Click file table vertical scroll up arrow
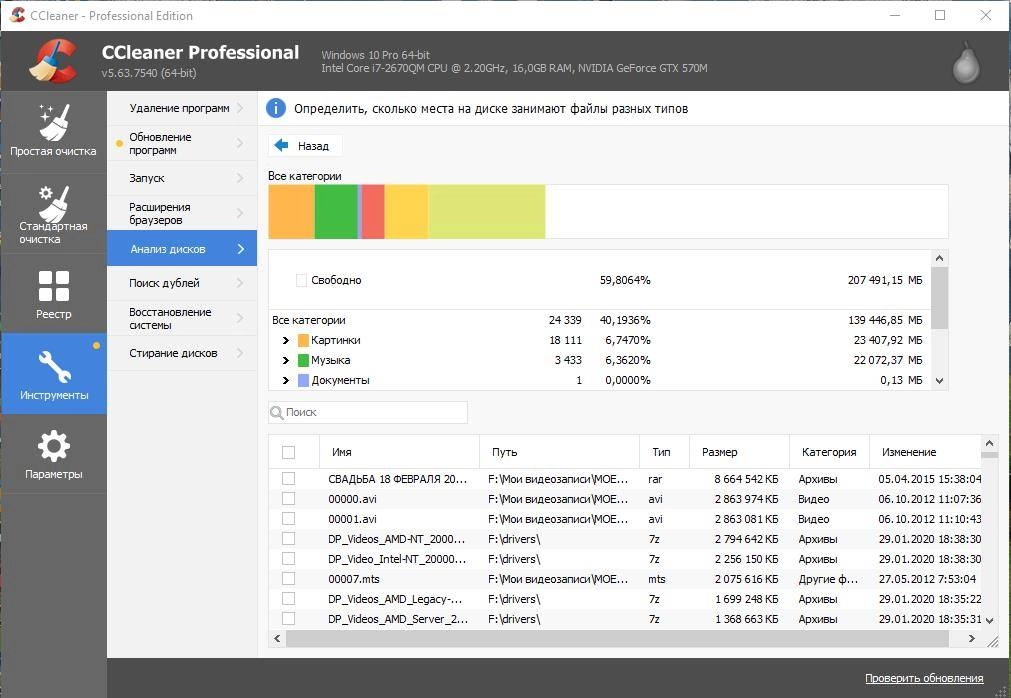This screenshot has height=698, width=1011. point(990,443)
